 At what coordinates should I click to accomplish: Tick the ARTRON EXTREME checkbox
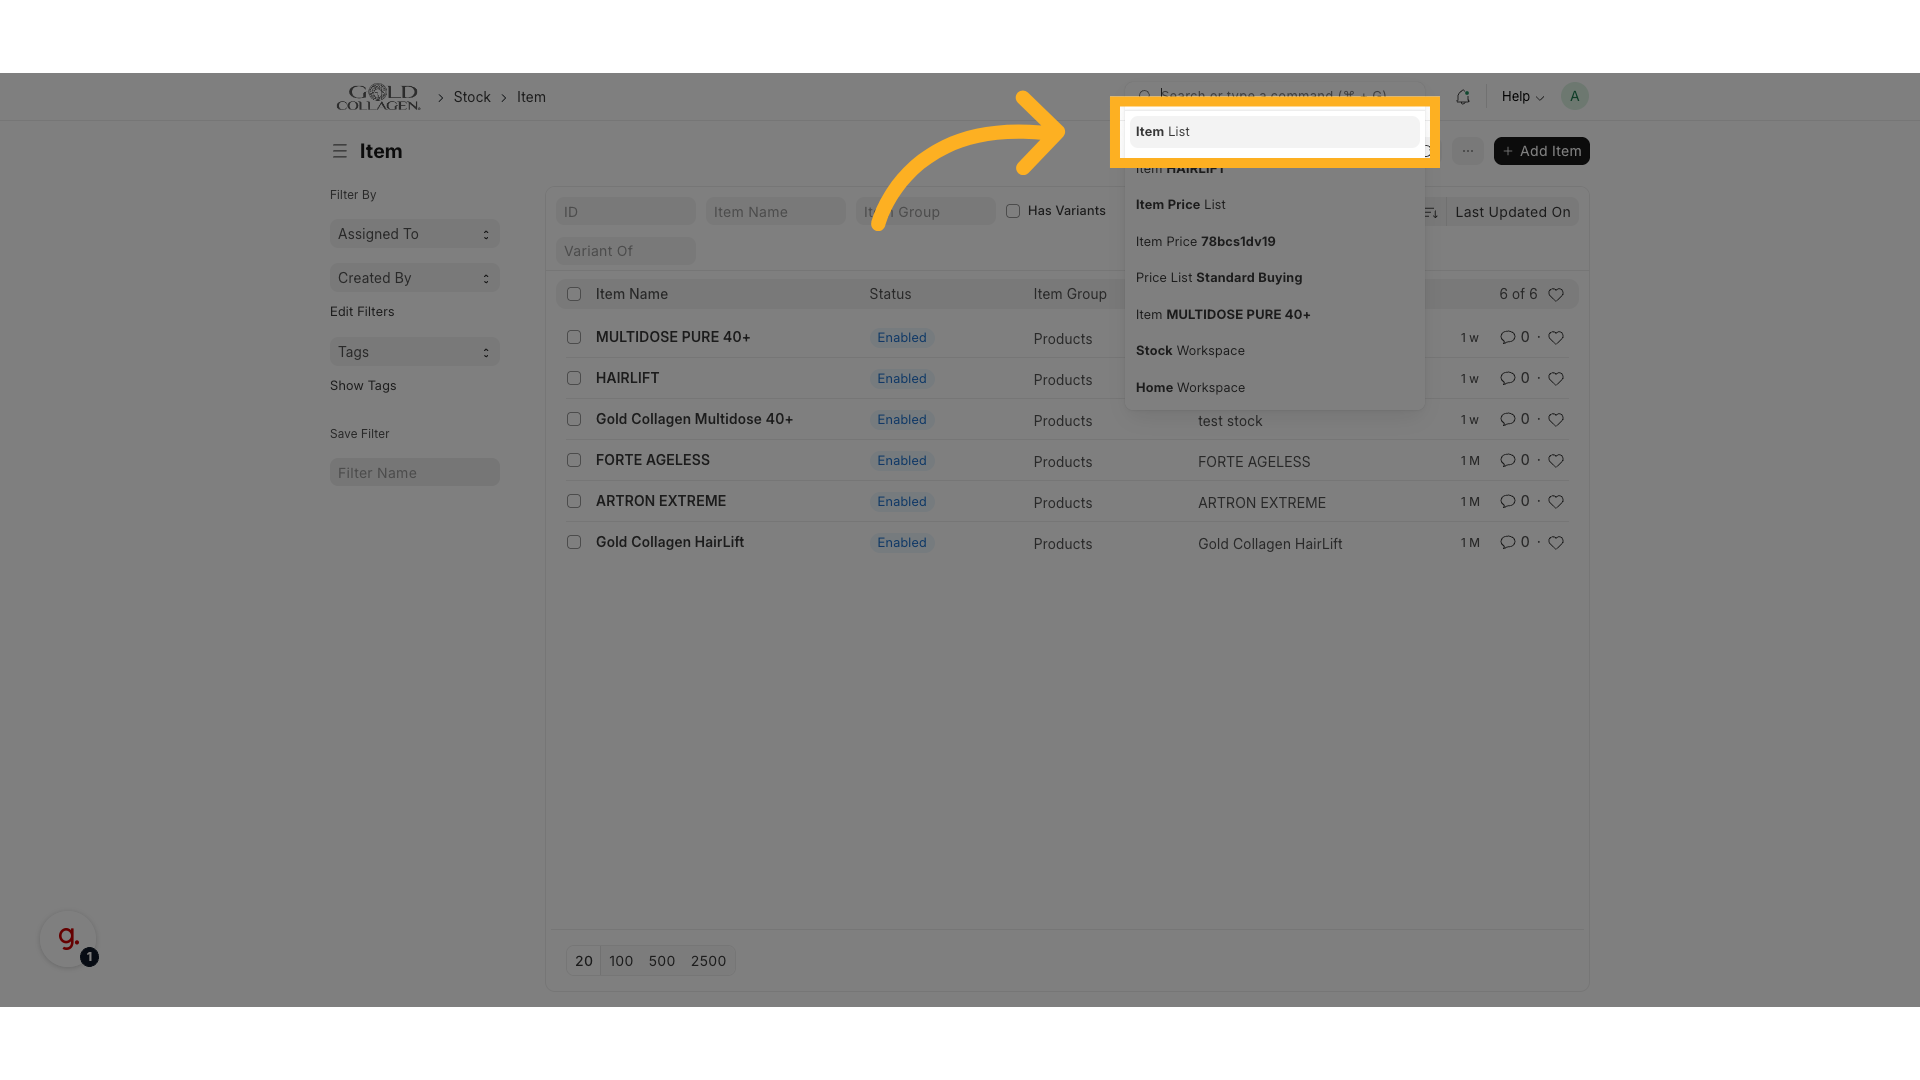click(574, 501)
